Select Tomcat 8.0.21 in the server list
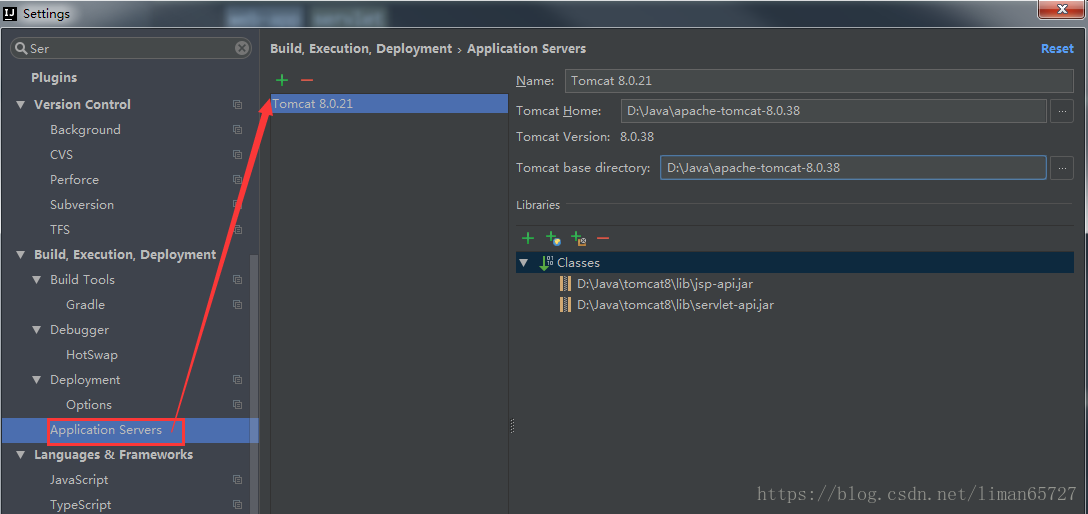The height and width of the screenshot is (514, 1088). tap(389, 104)
